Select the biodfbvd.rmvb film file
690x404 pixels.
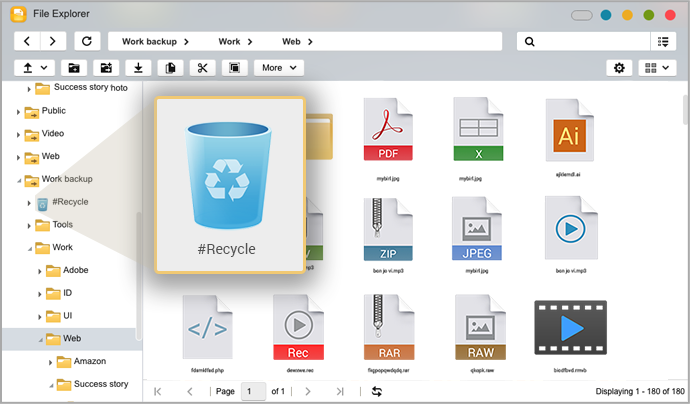pyautogui.click(x=571, y=327)
